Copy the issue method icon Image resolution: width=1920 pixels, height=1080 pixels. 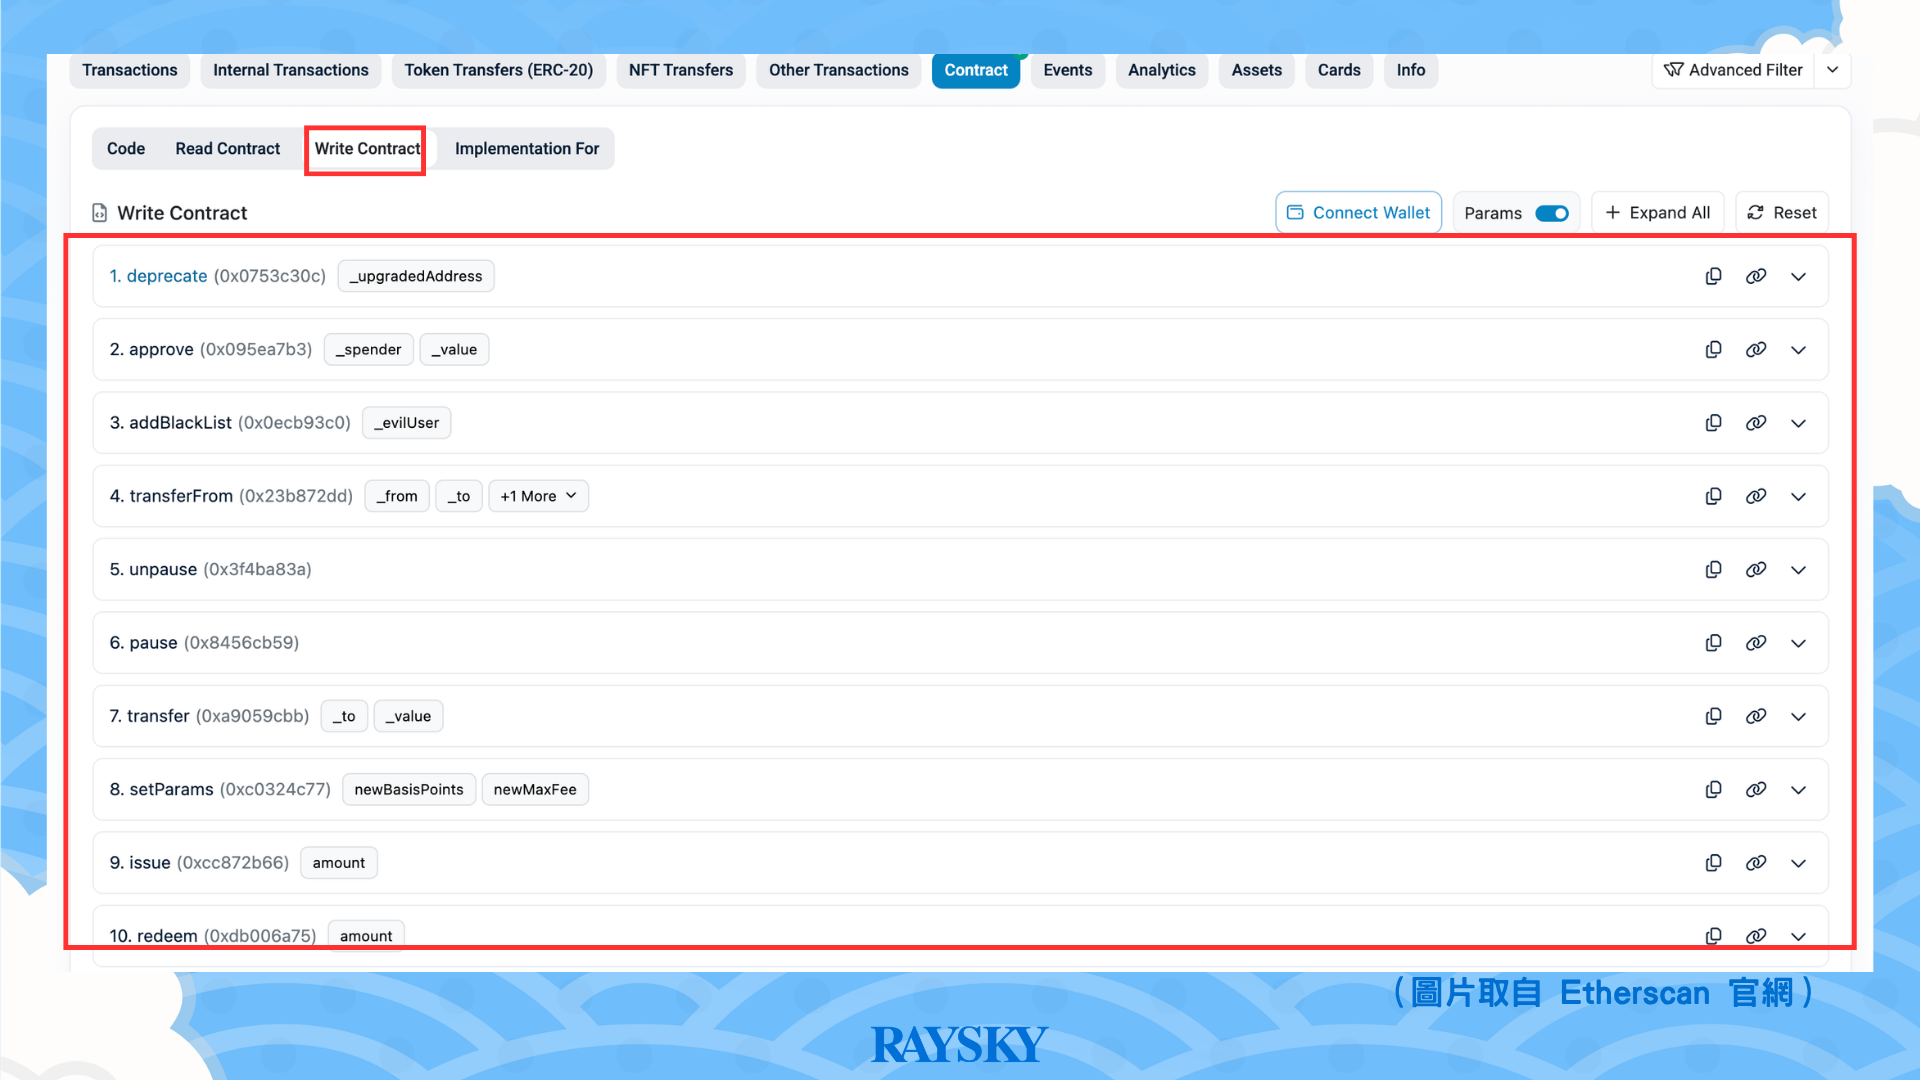[x=1713, y=863]
